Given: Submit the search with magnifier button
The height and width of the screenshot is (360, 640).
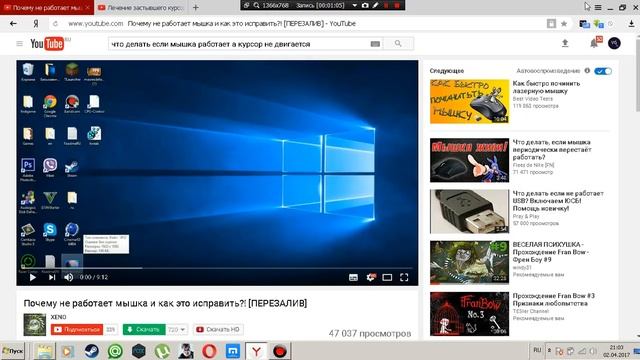Looking at the screenshot, I should [x=398, y=44].
